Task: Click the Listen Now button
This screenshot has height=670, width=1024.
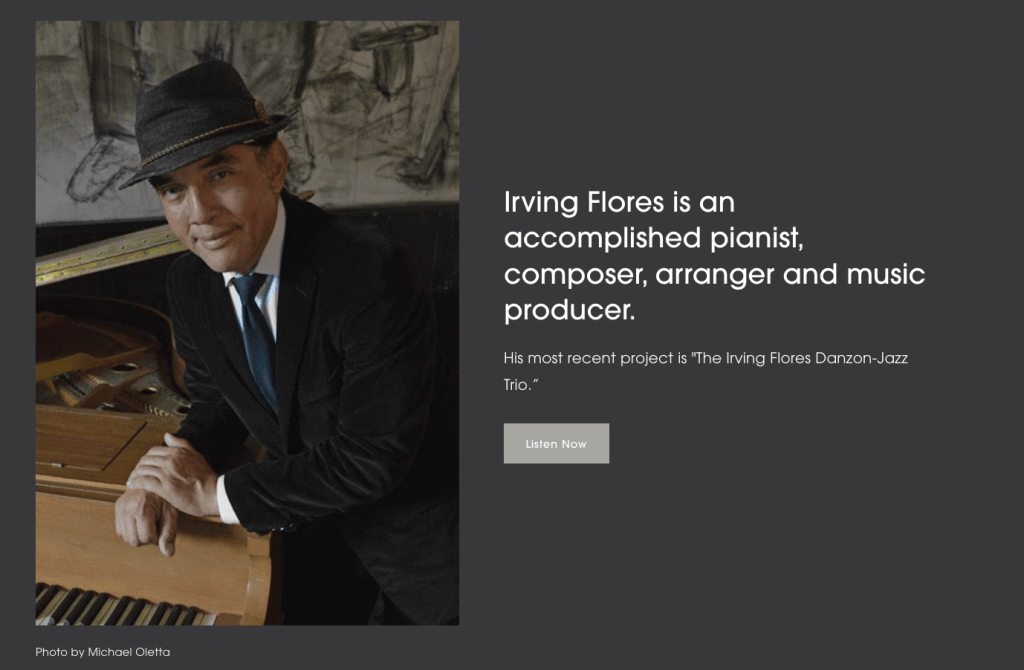Action: [x=556, y=444]
